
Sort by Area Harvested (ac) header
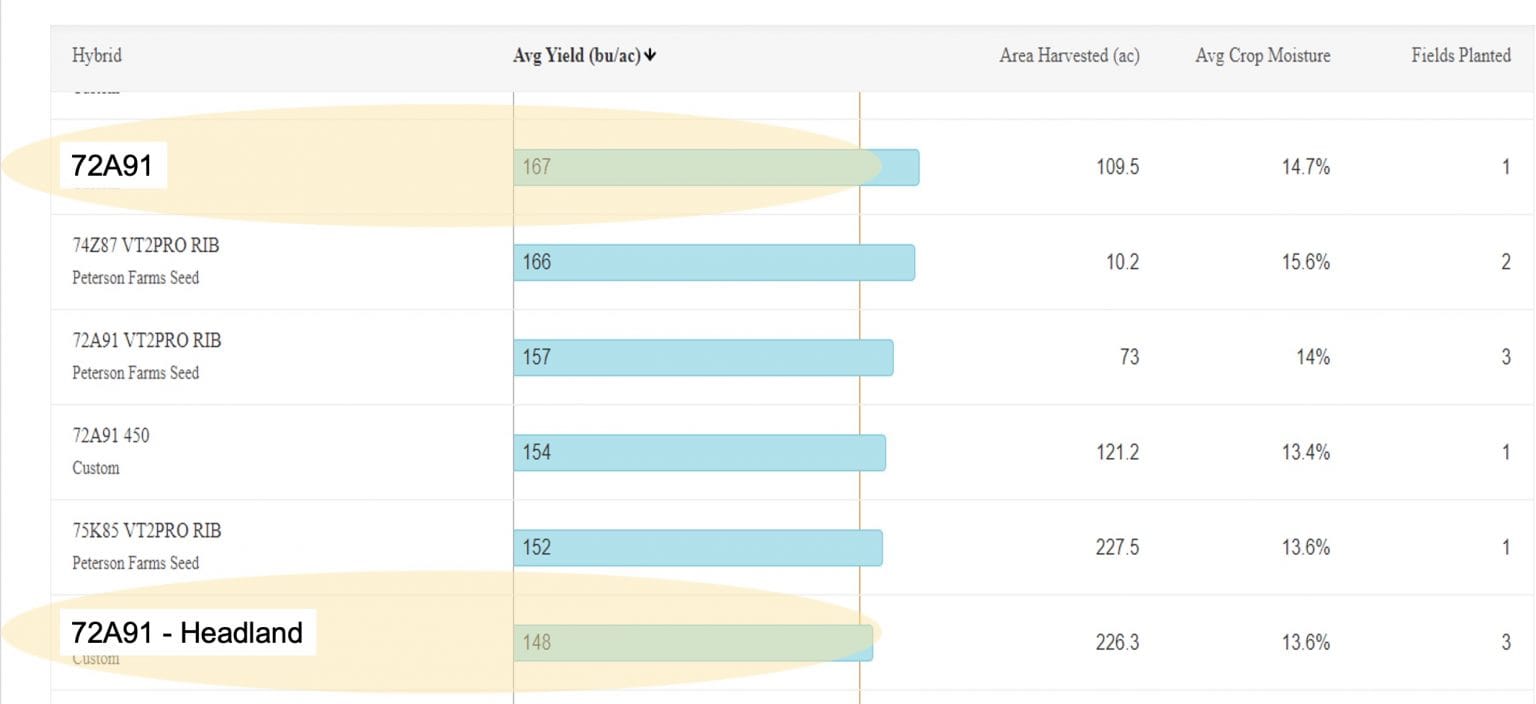(x=1068, y=56)
